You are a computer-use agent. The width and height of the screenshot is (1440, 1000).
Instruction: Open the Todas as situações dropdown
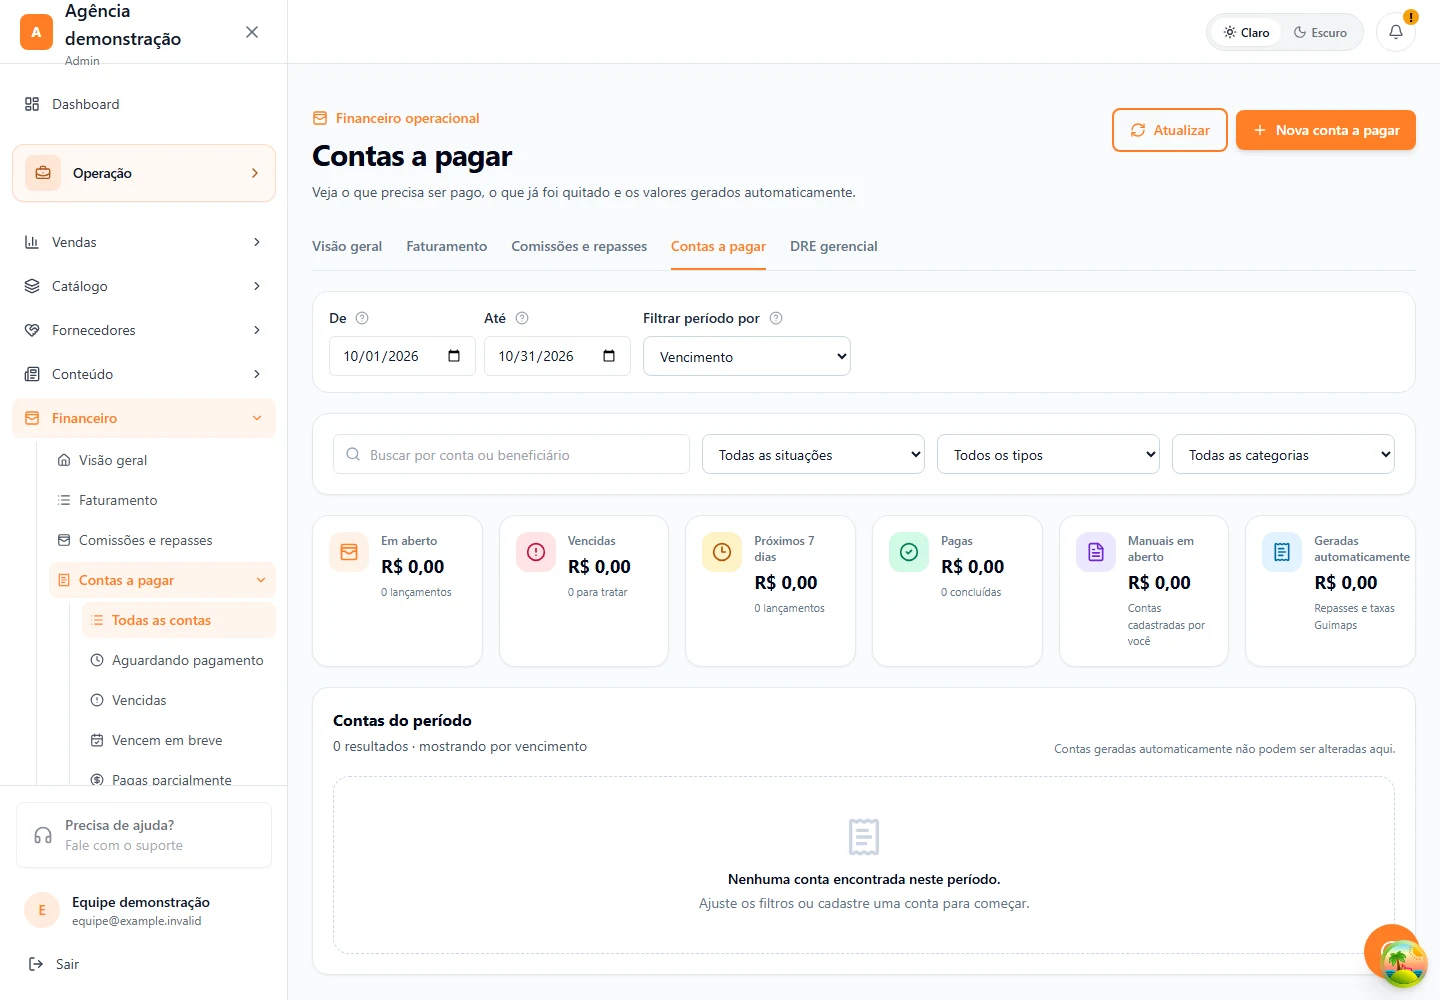pos(814,454)
